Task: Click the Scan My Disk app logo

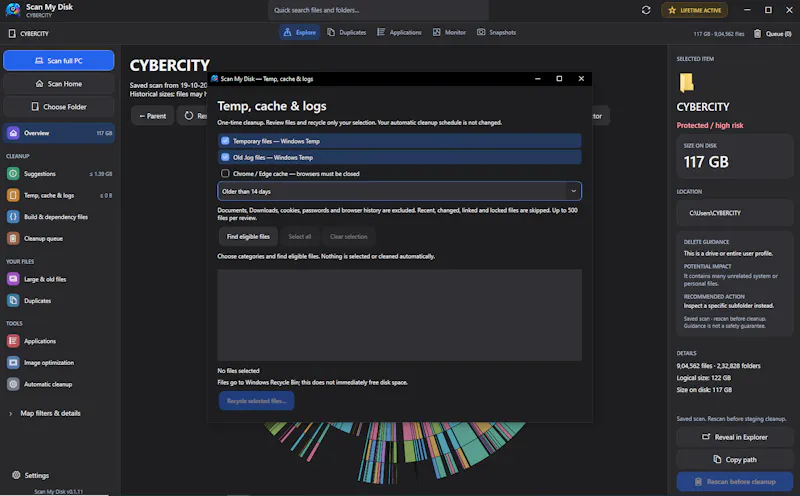Action: tap(12, 10)
